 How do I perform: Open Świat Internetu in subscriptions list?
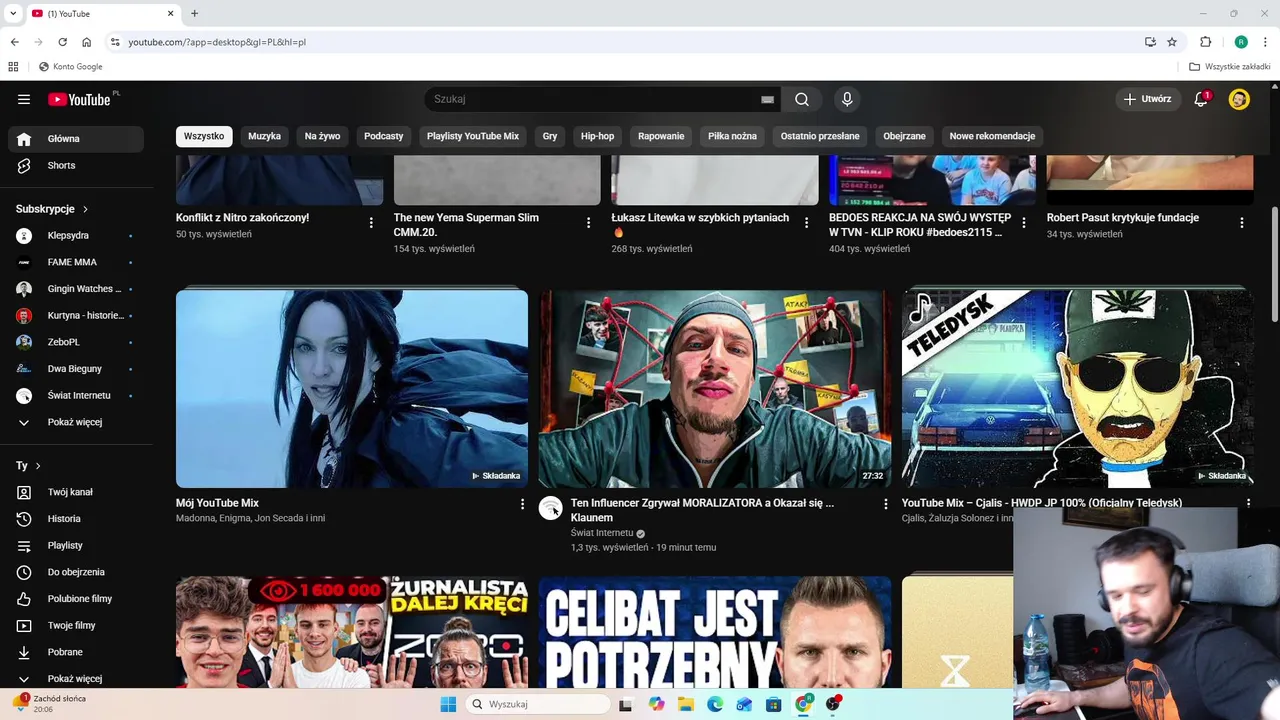point(76,395)
